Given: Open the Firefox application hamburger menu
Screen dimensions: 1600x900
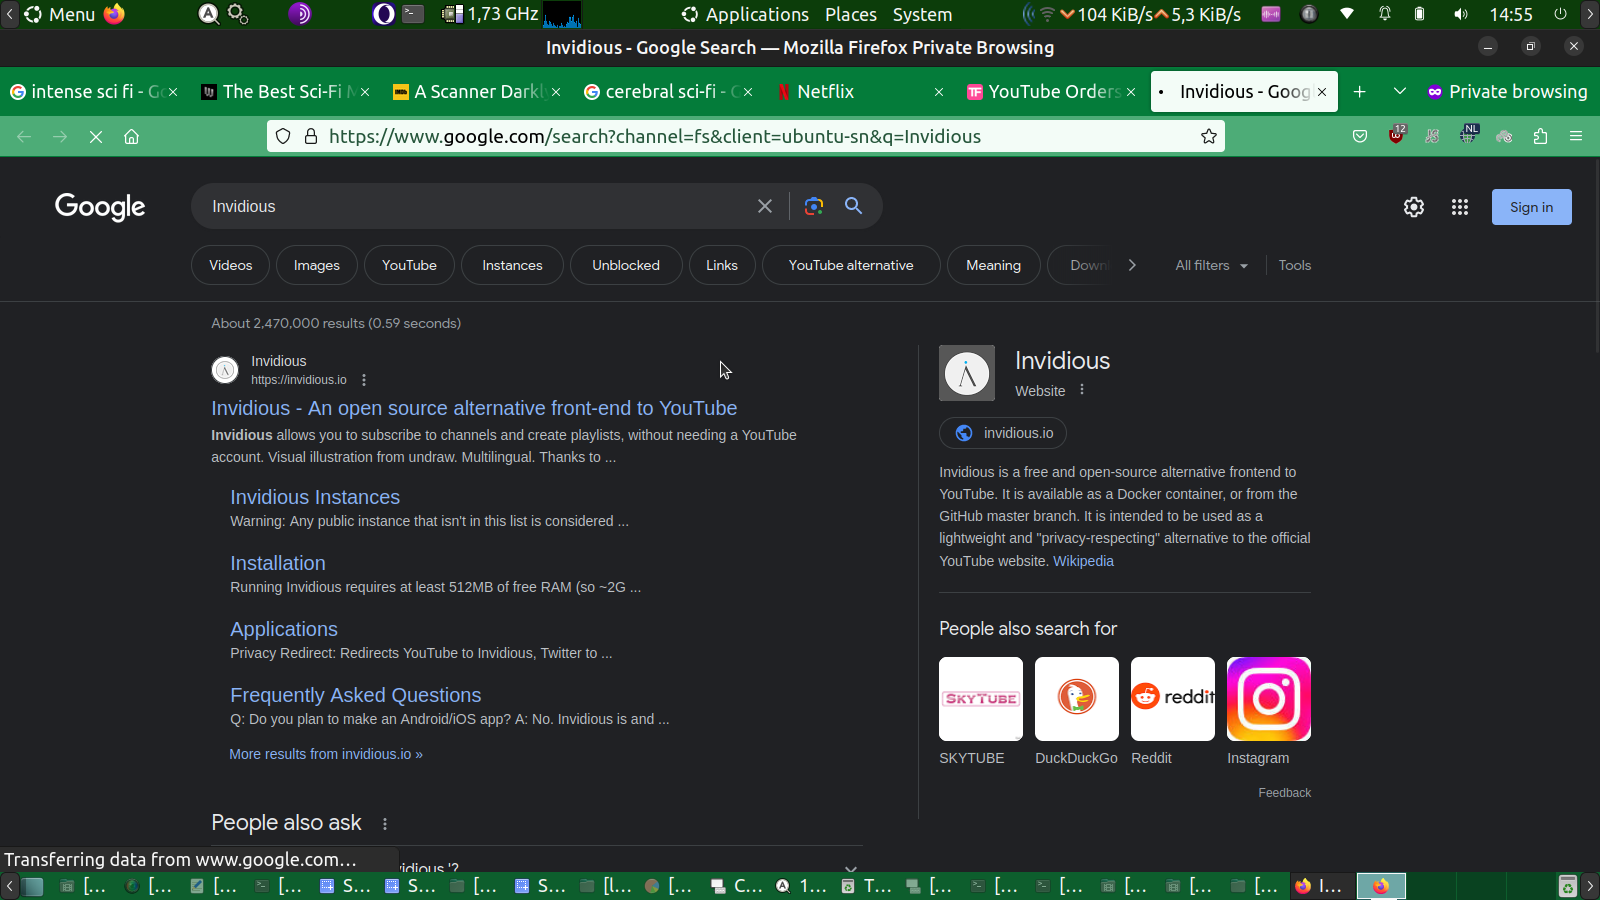Looking at the screenshot, I should point(1576,137).
